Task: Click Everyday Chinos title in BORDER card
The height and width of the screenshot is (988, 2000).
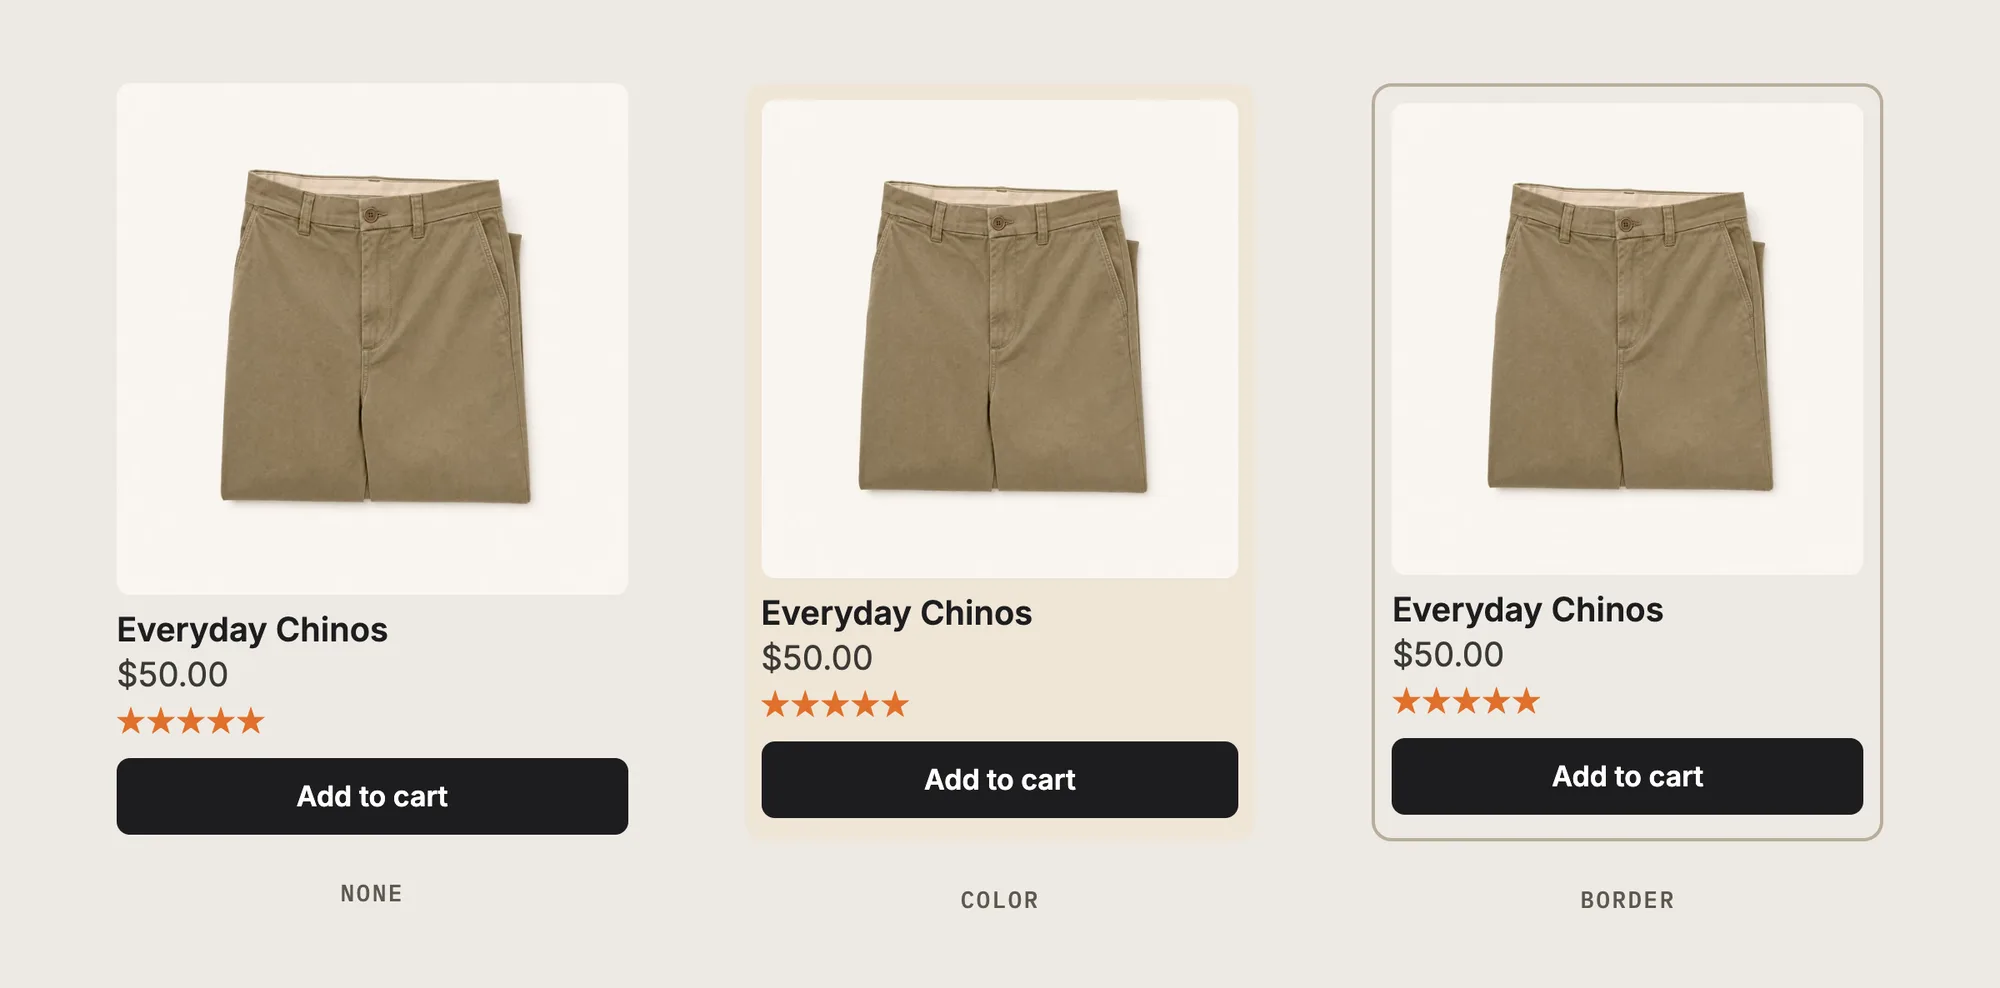Action: tap(1528, 610)
